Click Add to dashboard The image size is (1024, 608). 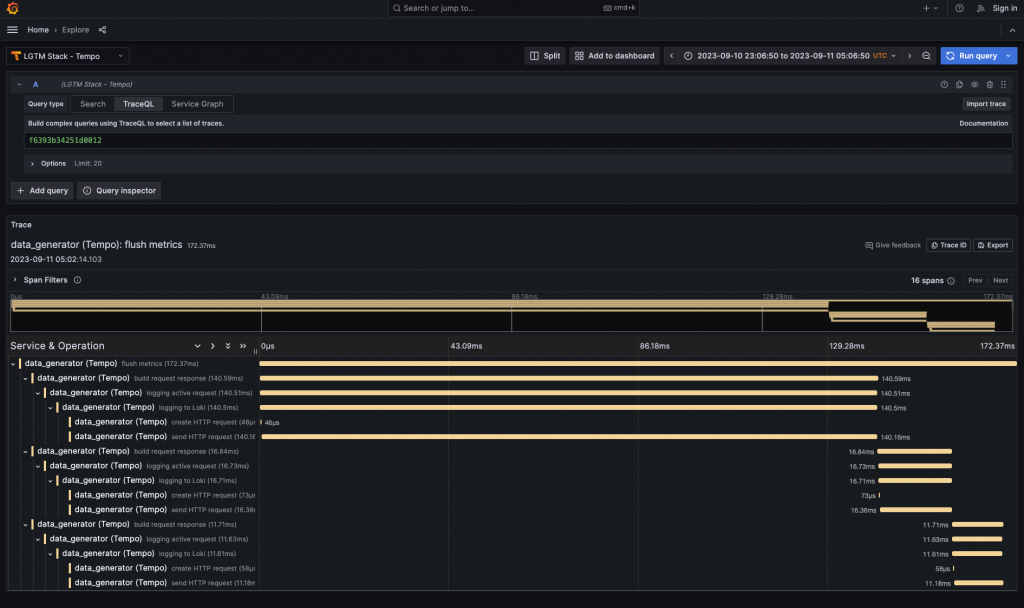pos(615,56)
